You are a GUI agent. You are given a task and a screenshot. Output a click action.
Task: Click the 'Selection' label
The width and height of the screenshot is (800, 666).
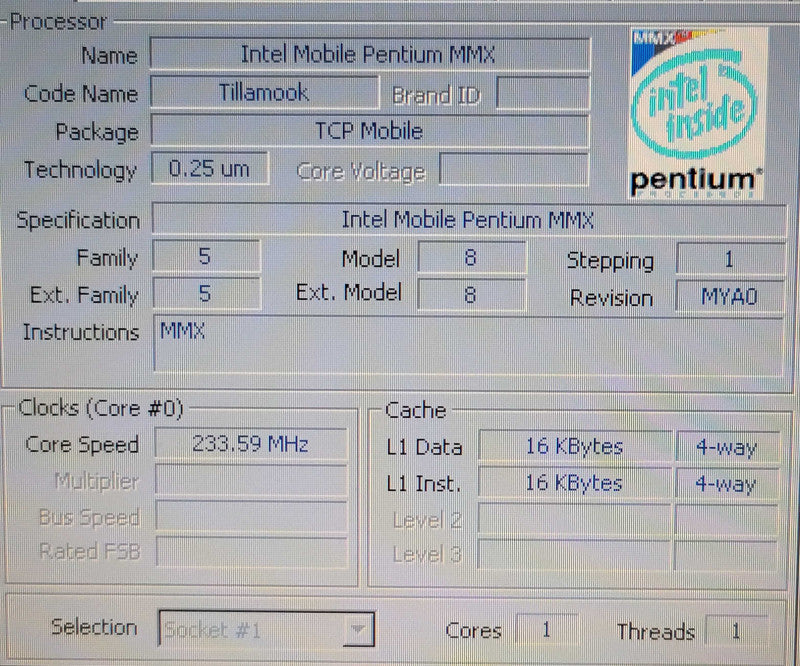tap(94, 627)
